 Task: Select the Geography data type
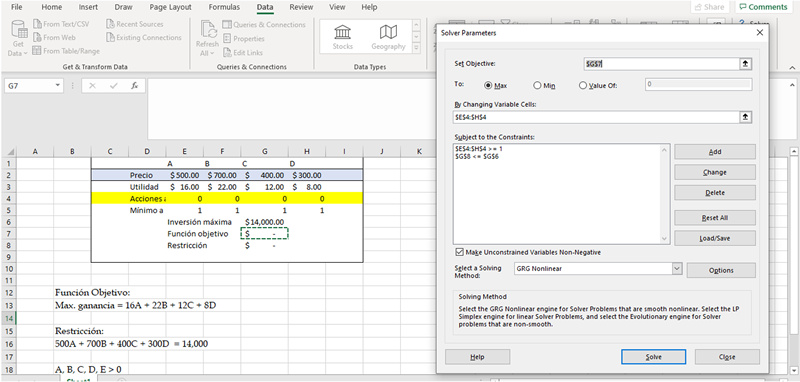coord(388,37)
